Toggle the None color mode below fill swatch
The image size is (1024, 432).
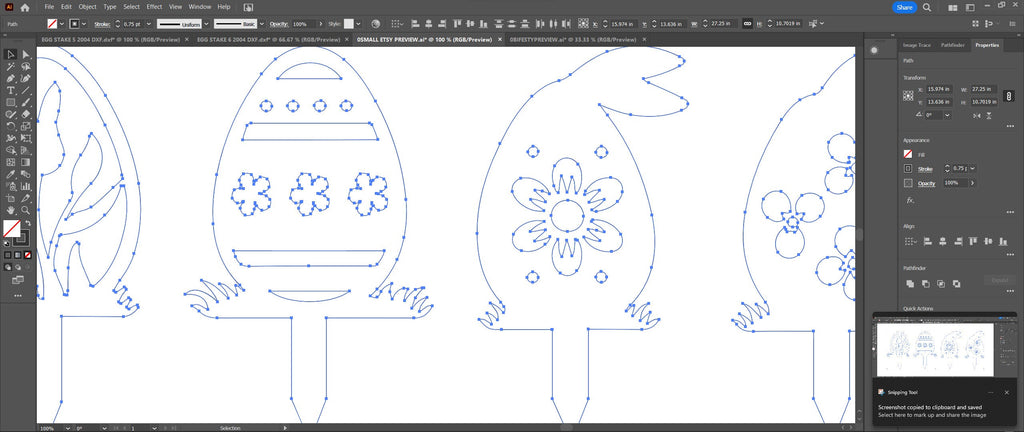(x=27, y=255)
